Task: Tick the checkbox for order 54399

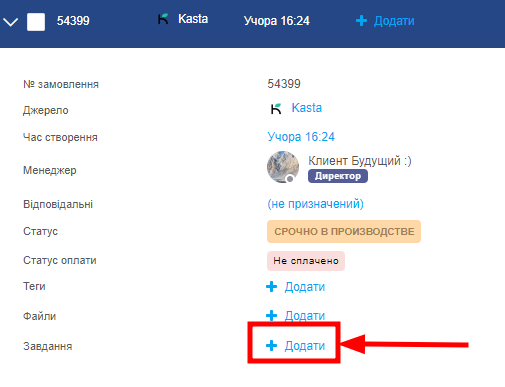Action: pos(36,22)
